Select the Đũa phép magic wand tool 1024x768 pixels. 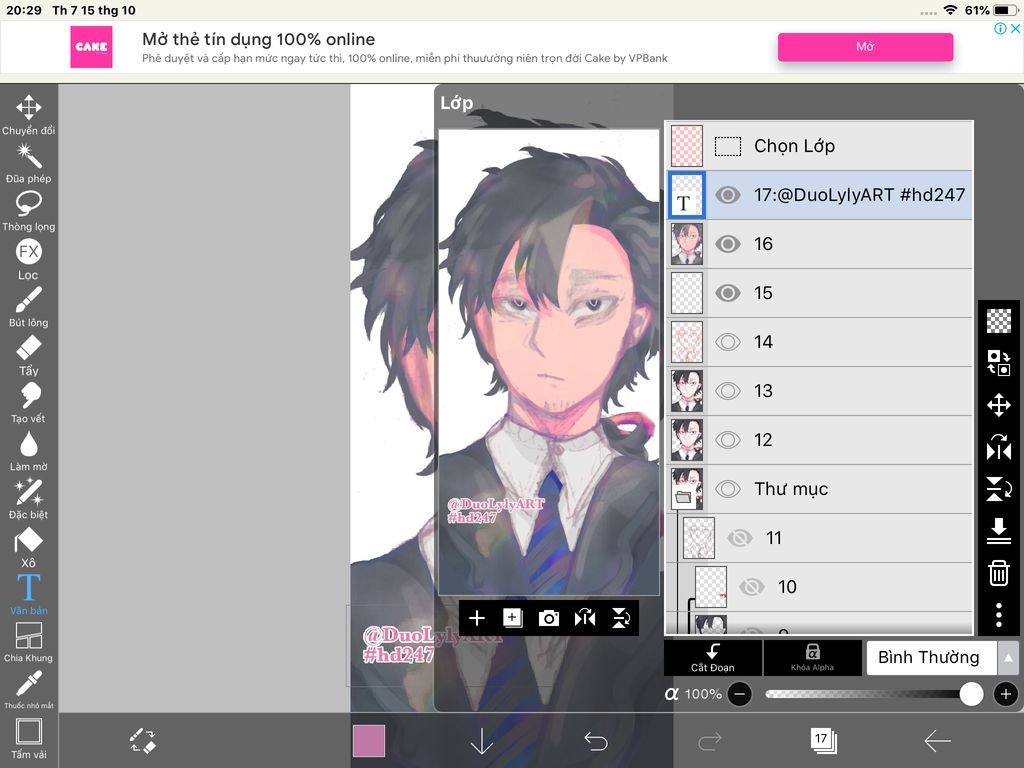pyautogui.click(x=29, y=163)
